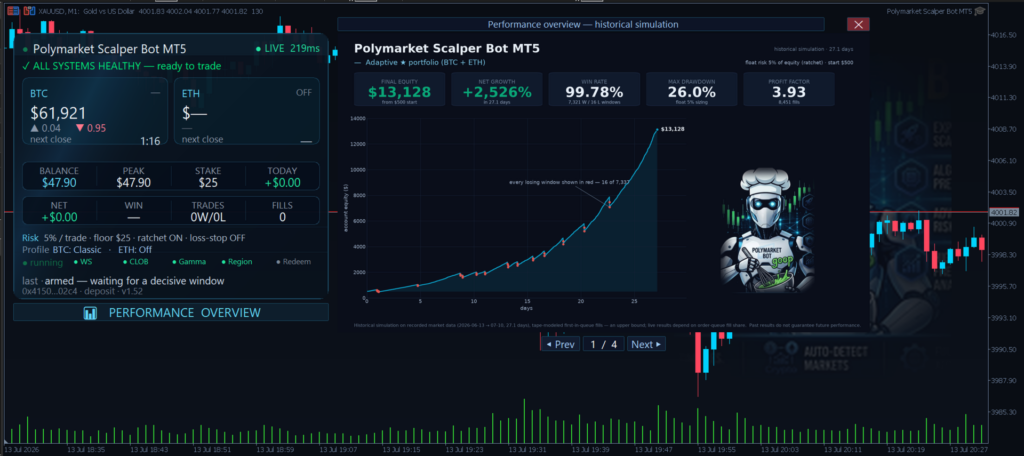The height and width of the screenshot is (456, 1024).
Task: Click the BALANCE value $47.90
Action: 59,182
